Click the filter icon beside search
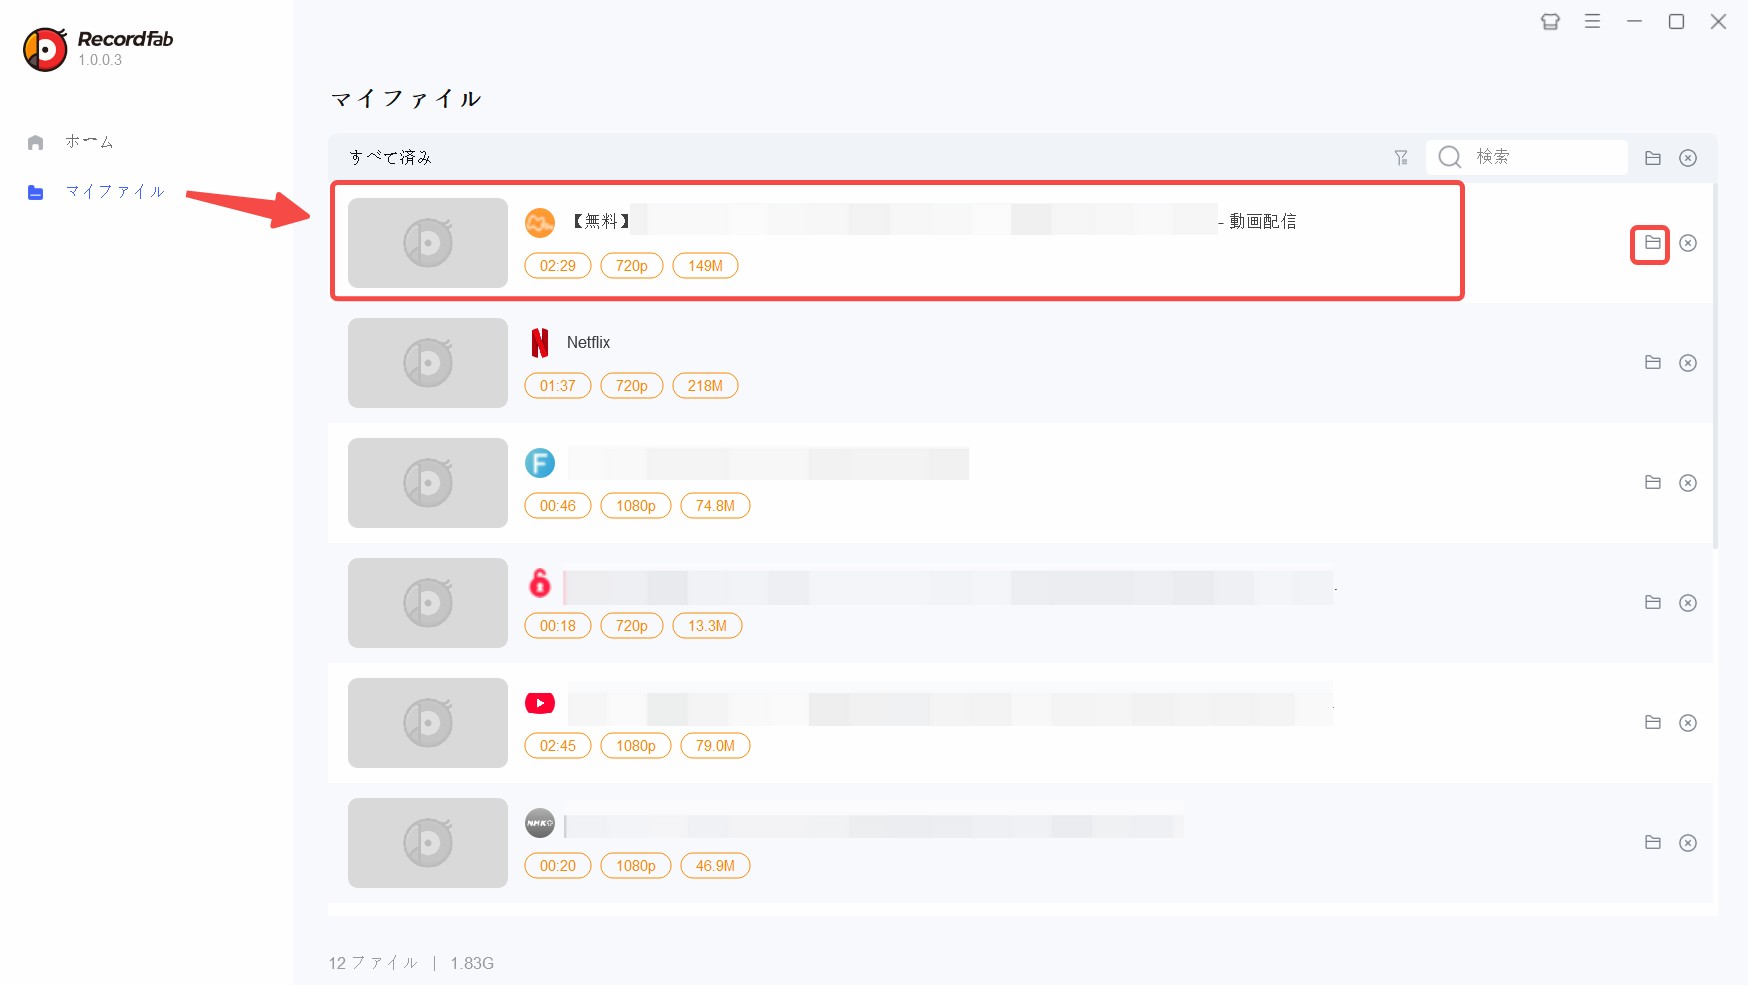 (1401, 158)
